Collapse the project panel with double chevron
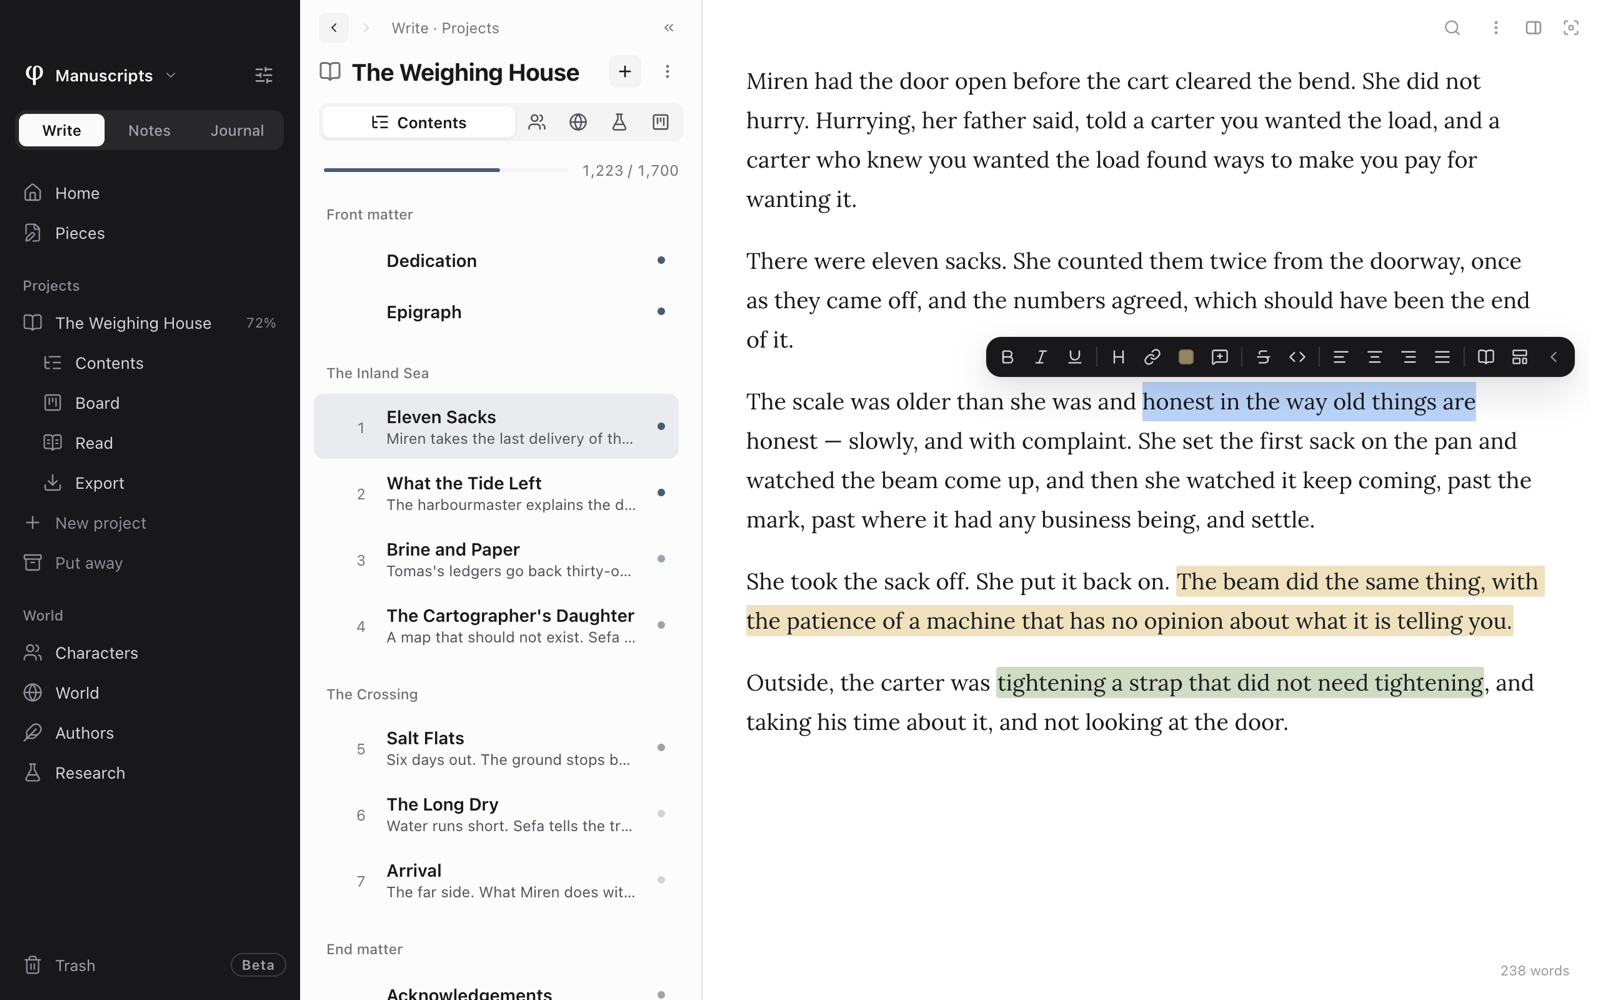The image size is (1600, 1000). [x=669, y=28]
